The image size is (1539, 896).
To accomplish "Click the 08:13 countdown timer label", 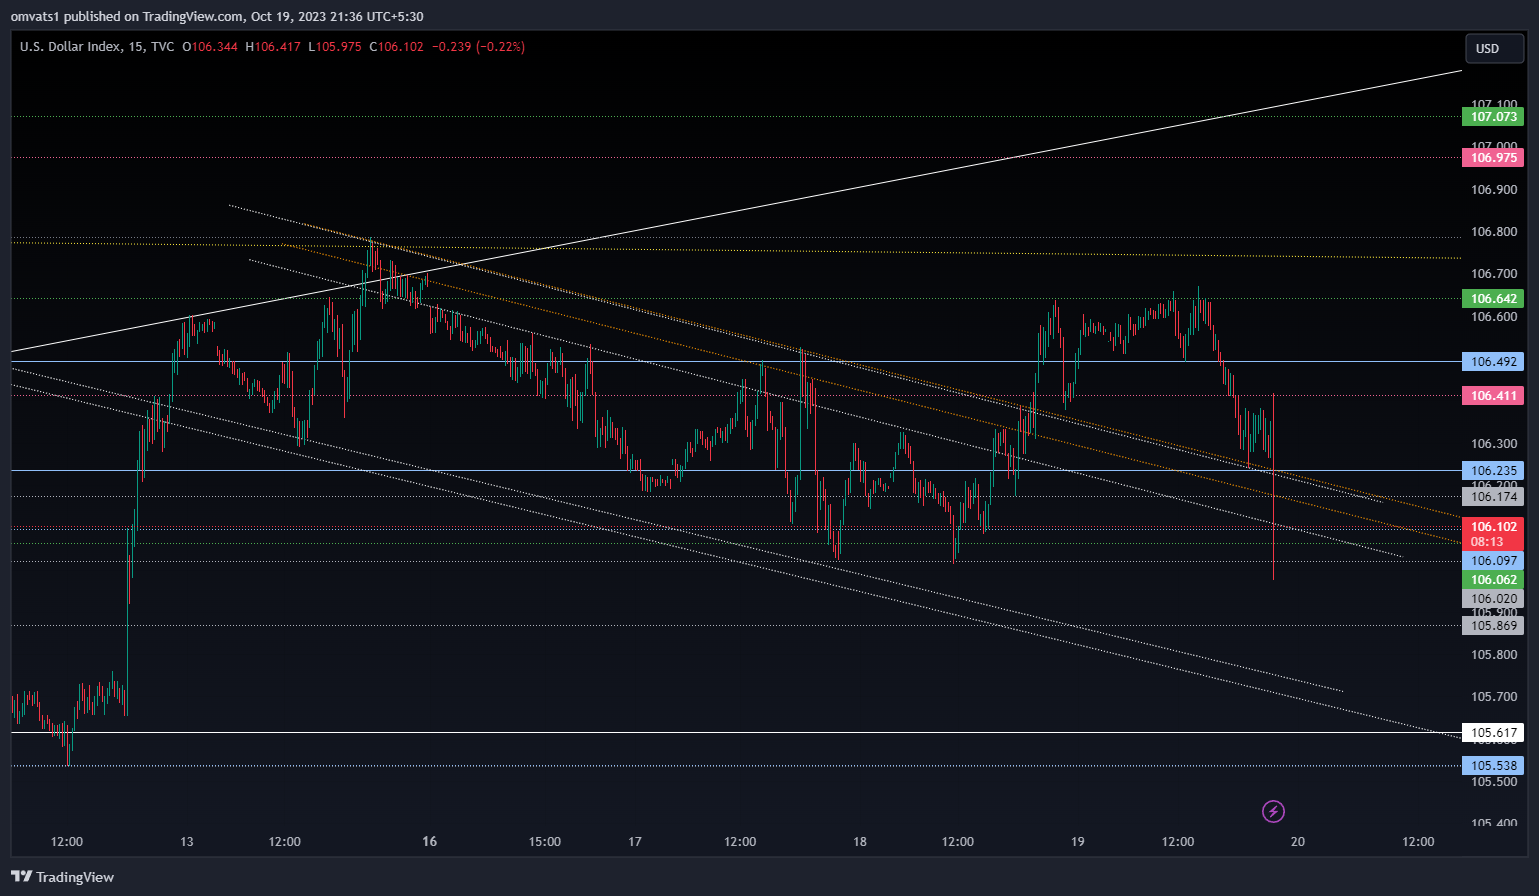I will (x=1488, y=542).
